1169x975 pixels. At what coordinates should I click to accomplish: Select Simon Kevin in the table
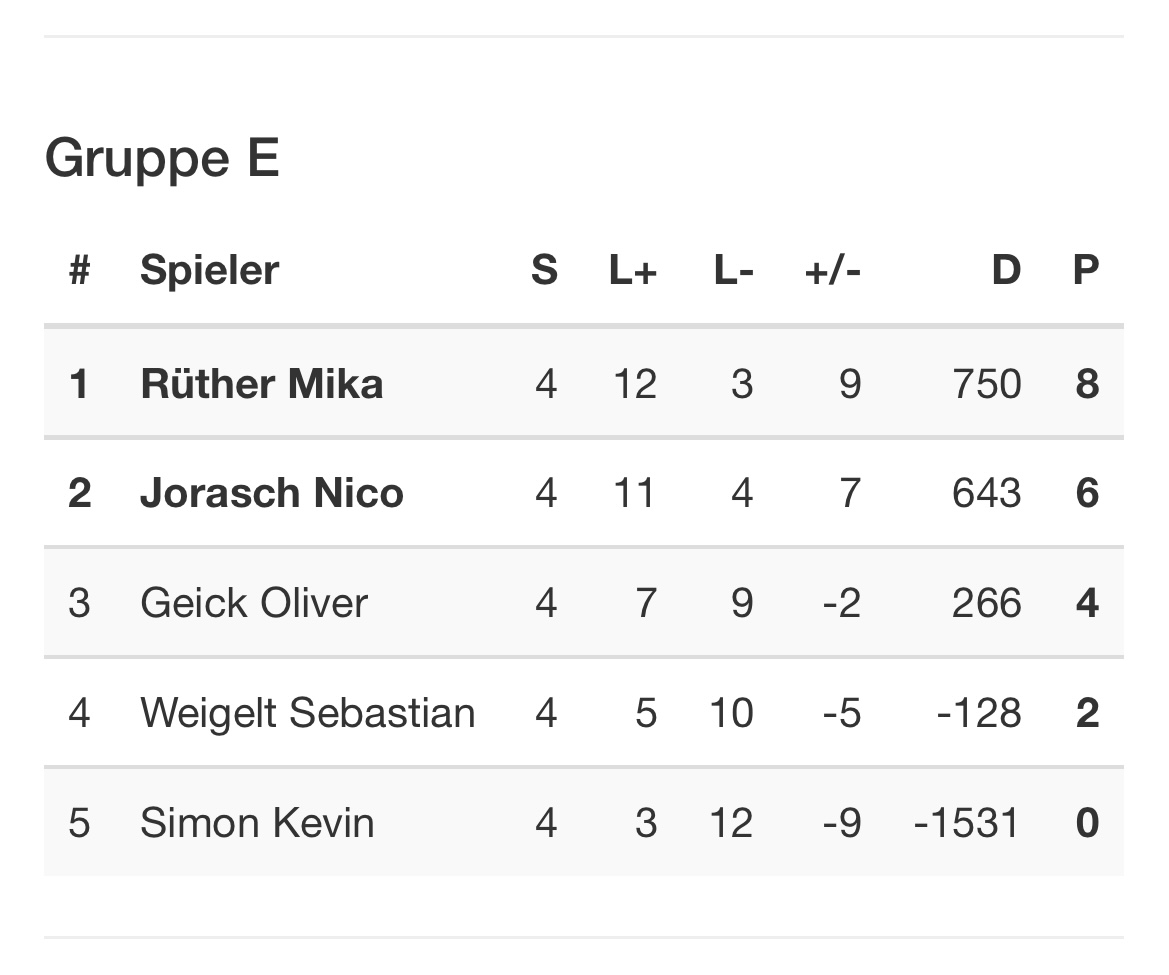(257, 823)
